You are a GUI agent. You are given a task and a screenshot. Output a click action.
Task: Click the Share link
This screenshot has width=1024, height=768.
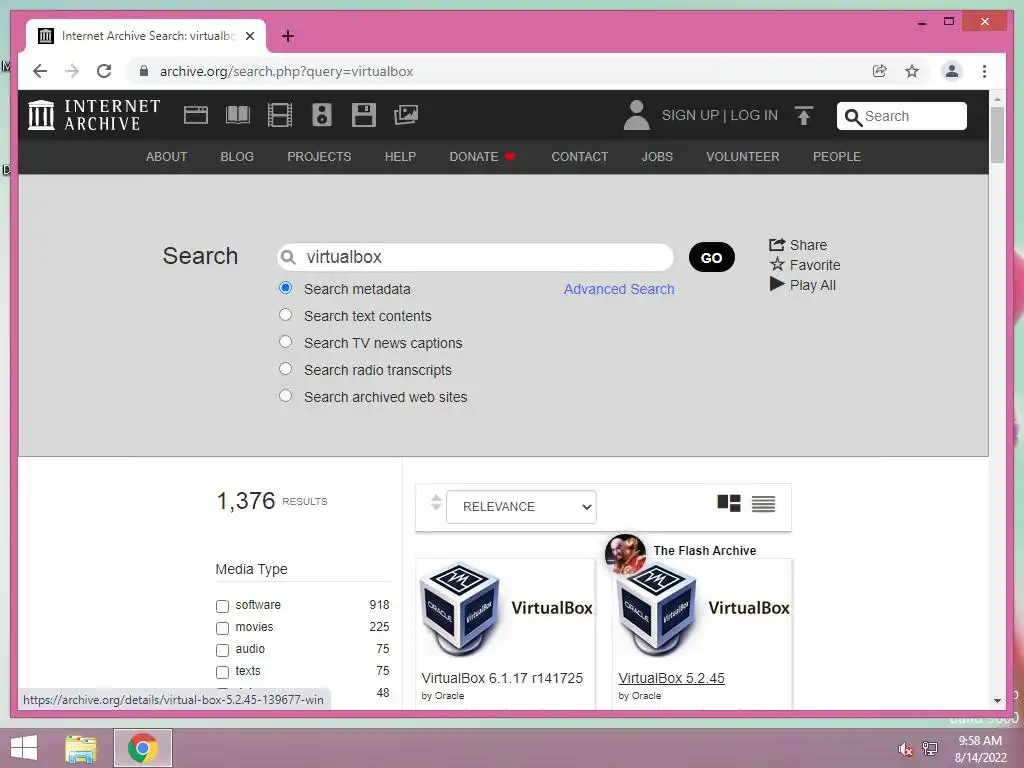[798, 245]
